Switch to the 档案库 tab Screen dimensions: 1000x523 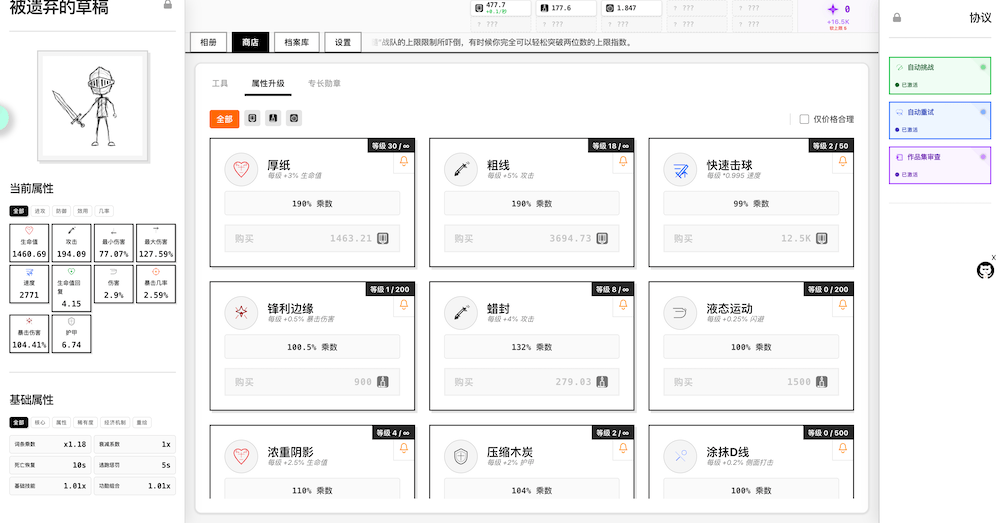click(x=295, y=43)
